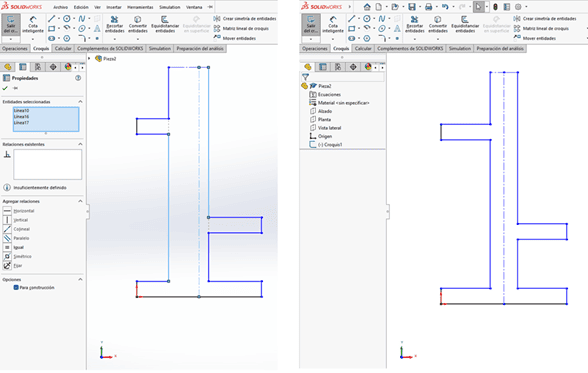Open Line tool dropdown arrow in left window

(x=58, y=18)
